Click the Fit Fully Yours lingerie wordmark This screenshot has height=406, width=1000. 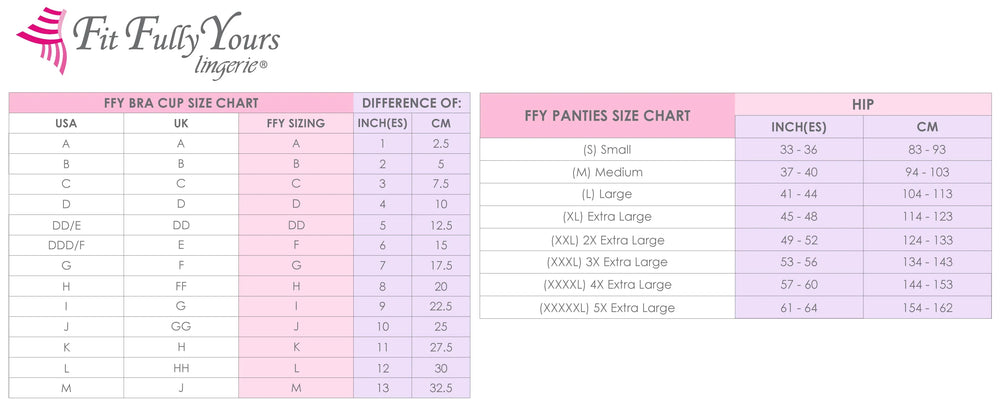click(180, 44)
